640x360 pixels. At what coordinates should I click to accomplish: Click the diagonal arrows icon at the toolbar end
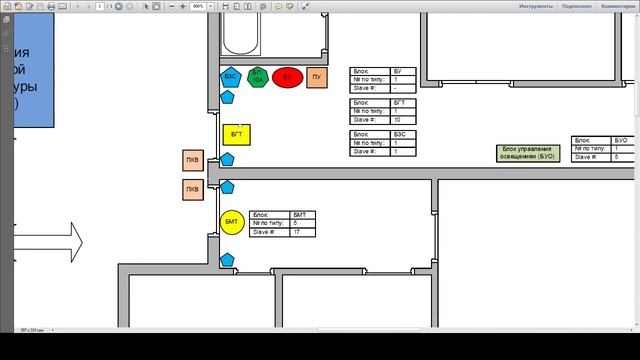click(305, 6)
